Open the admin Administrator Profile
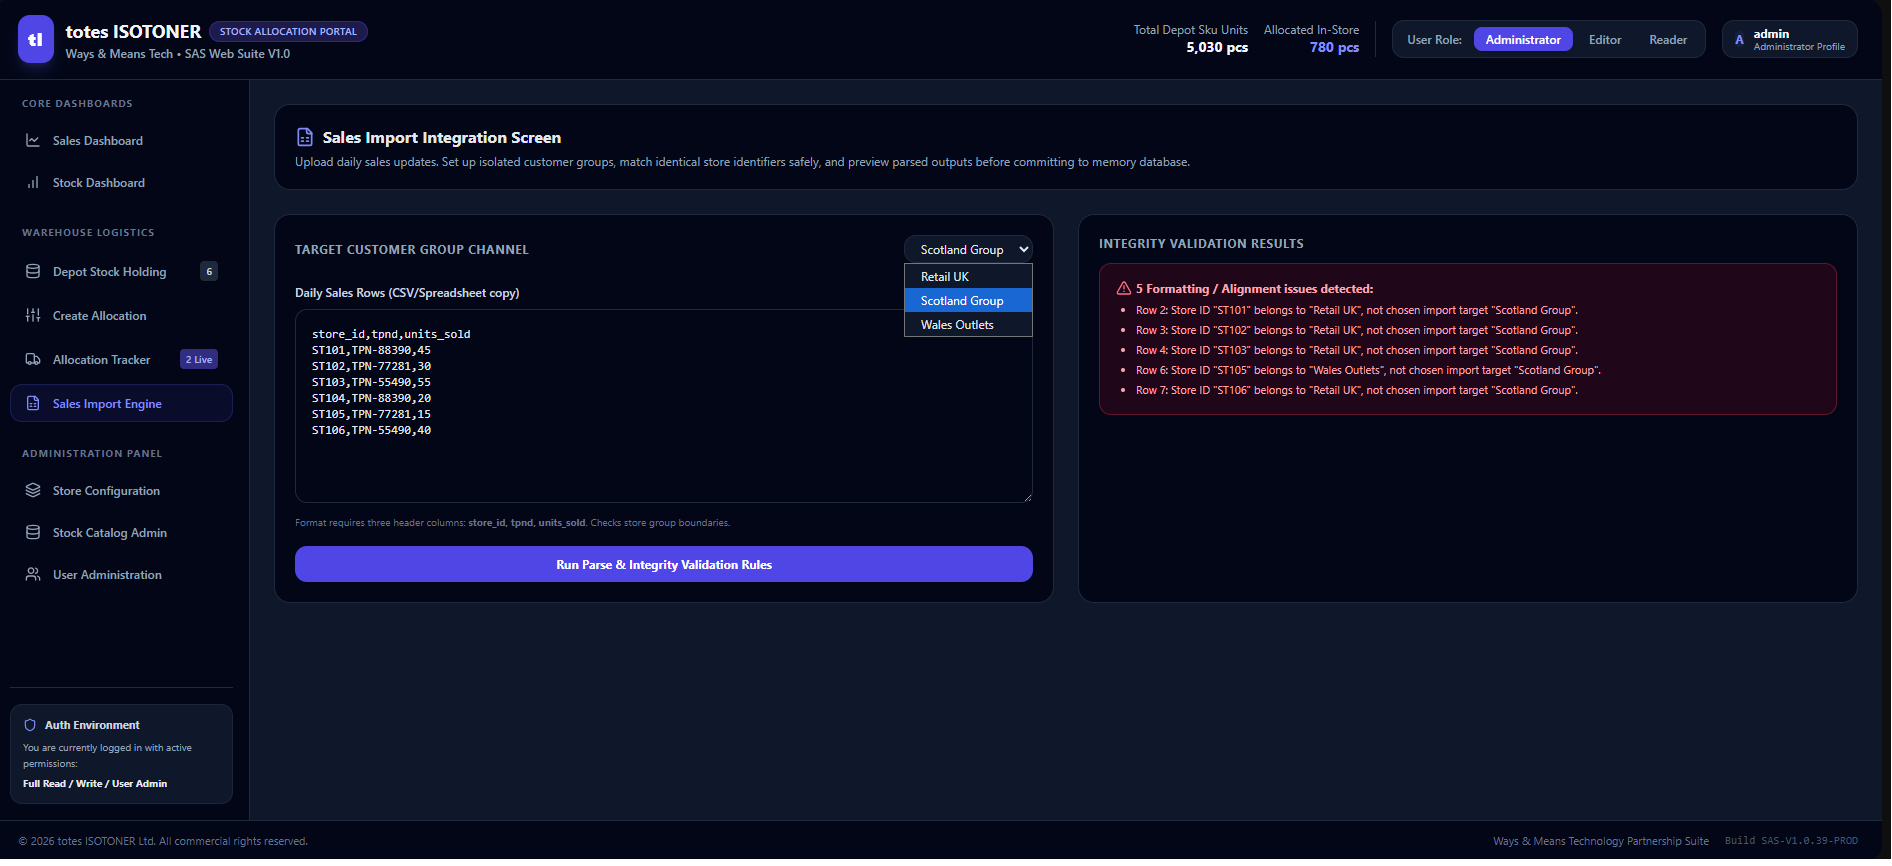The width and height of the screenshot is (1892, 866). click(x=1790, y=40)
